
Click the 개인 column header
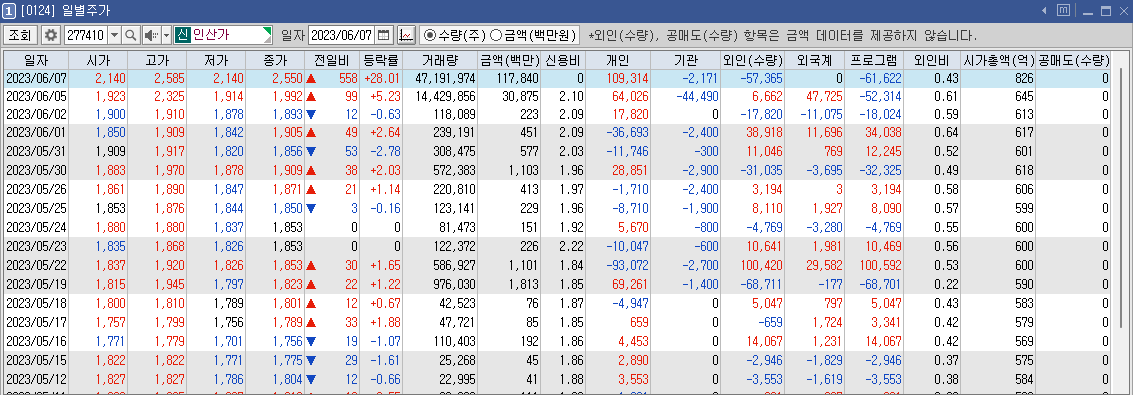pos(618,61)
